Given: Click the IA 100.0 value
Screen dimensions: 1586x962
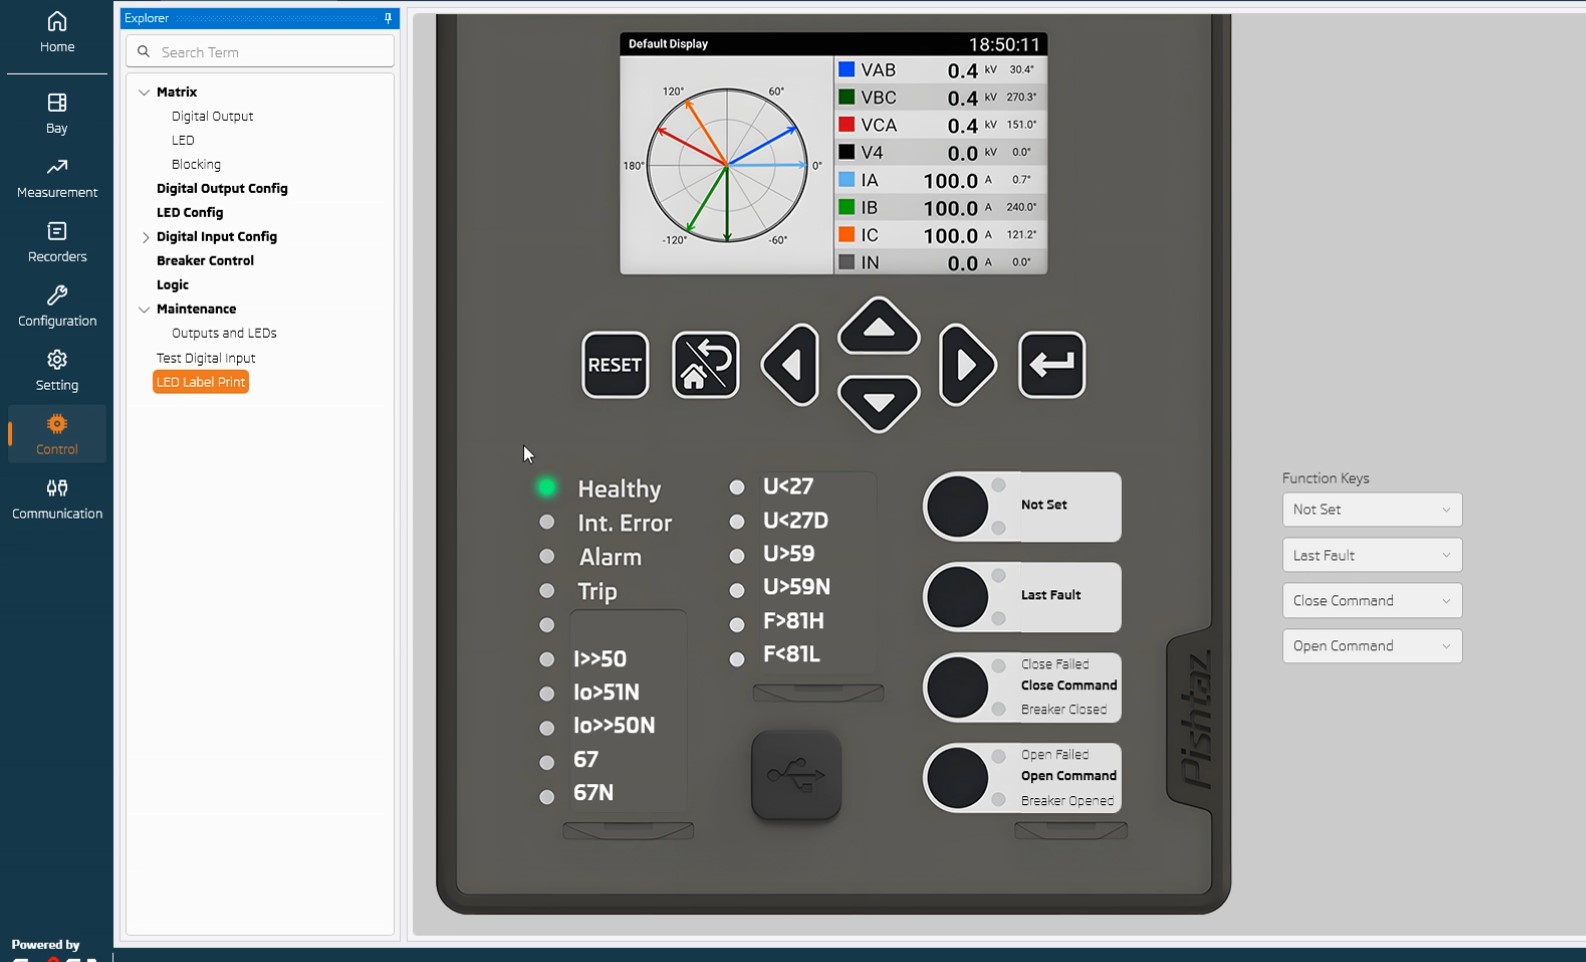Looking at the screenshot, I should pos(950,180).
